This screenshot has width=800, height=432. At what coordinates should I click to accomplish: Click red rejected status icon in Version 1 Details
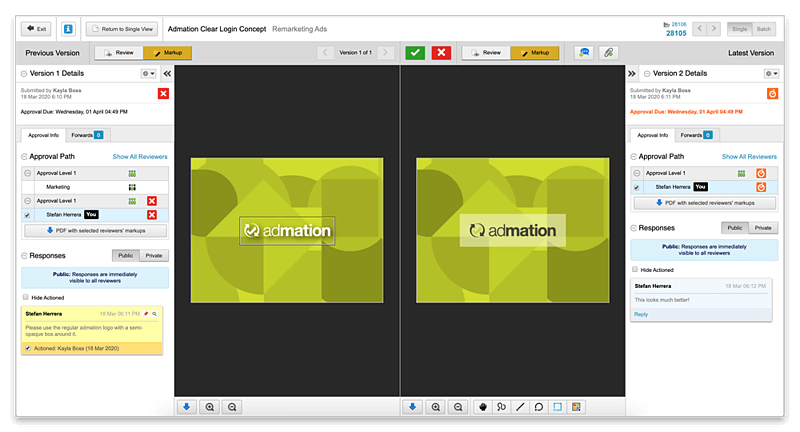163,93
